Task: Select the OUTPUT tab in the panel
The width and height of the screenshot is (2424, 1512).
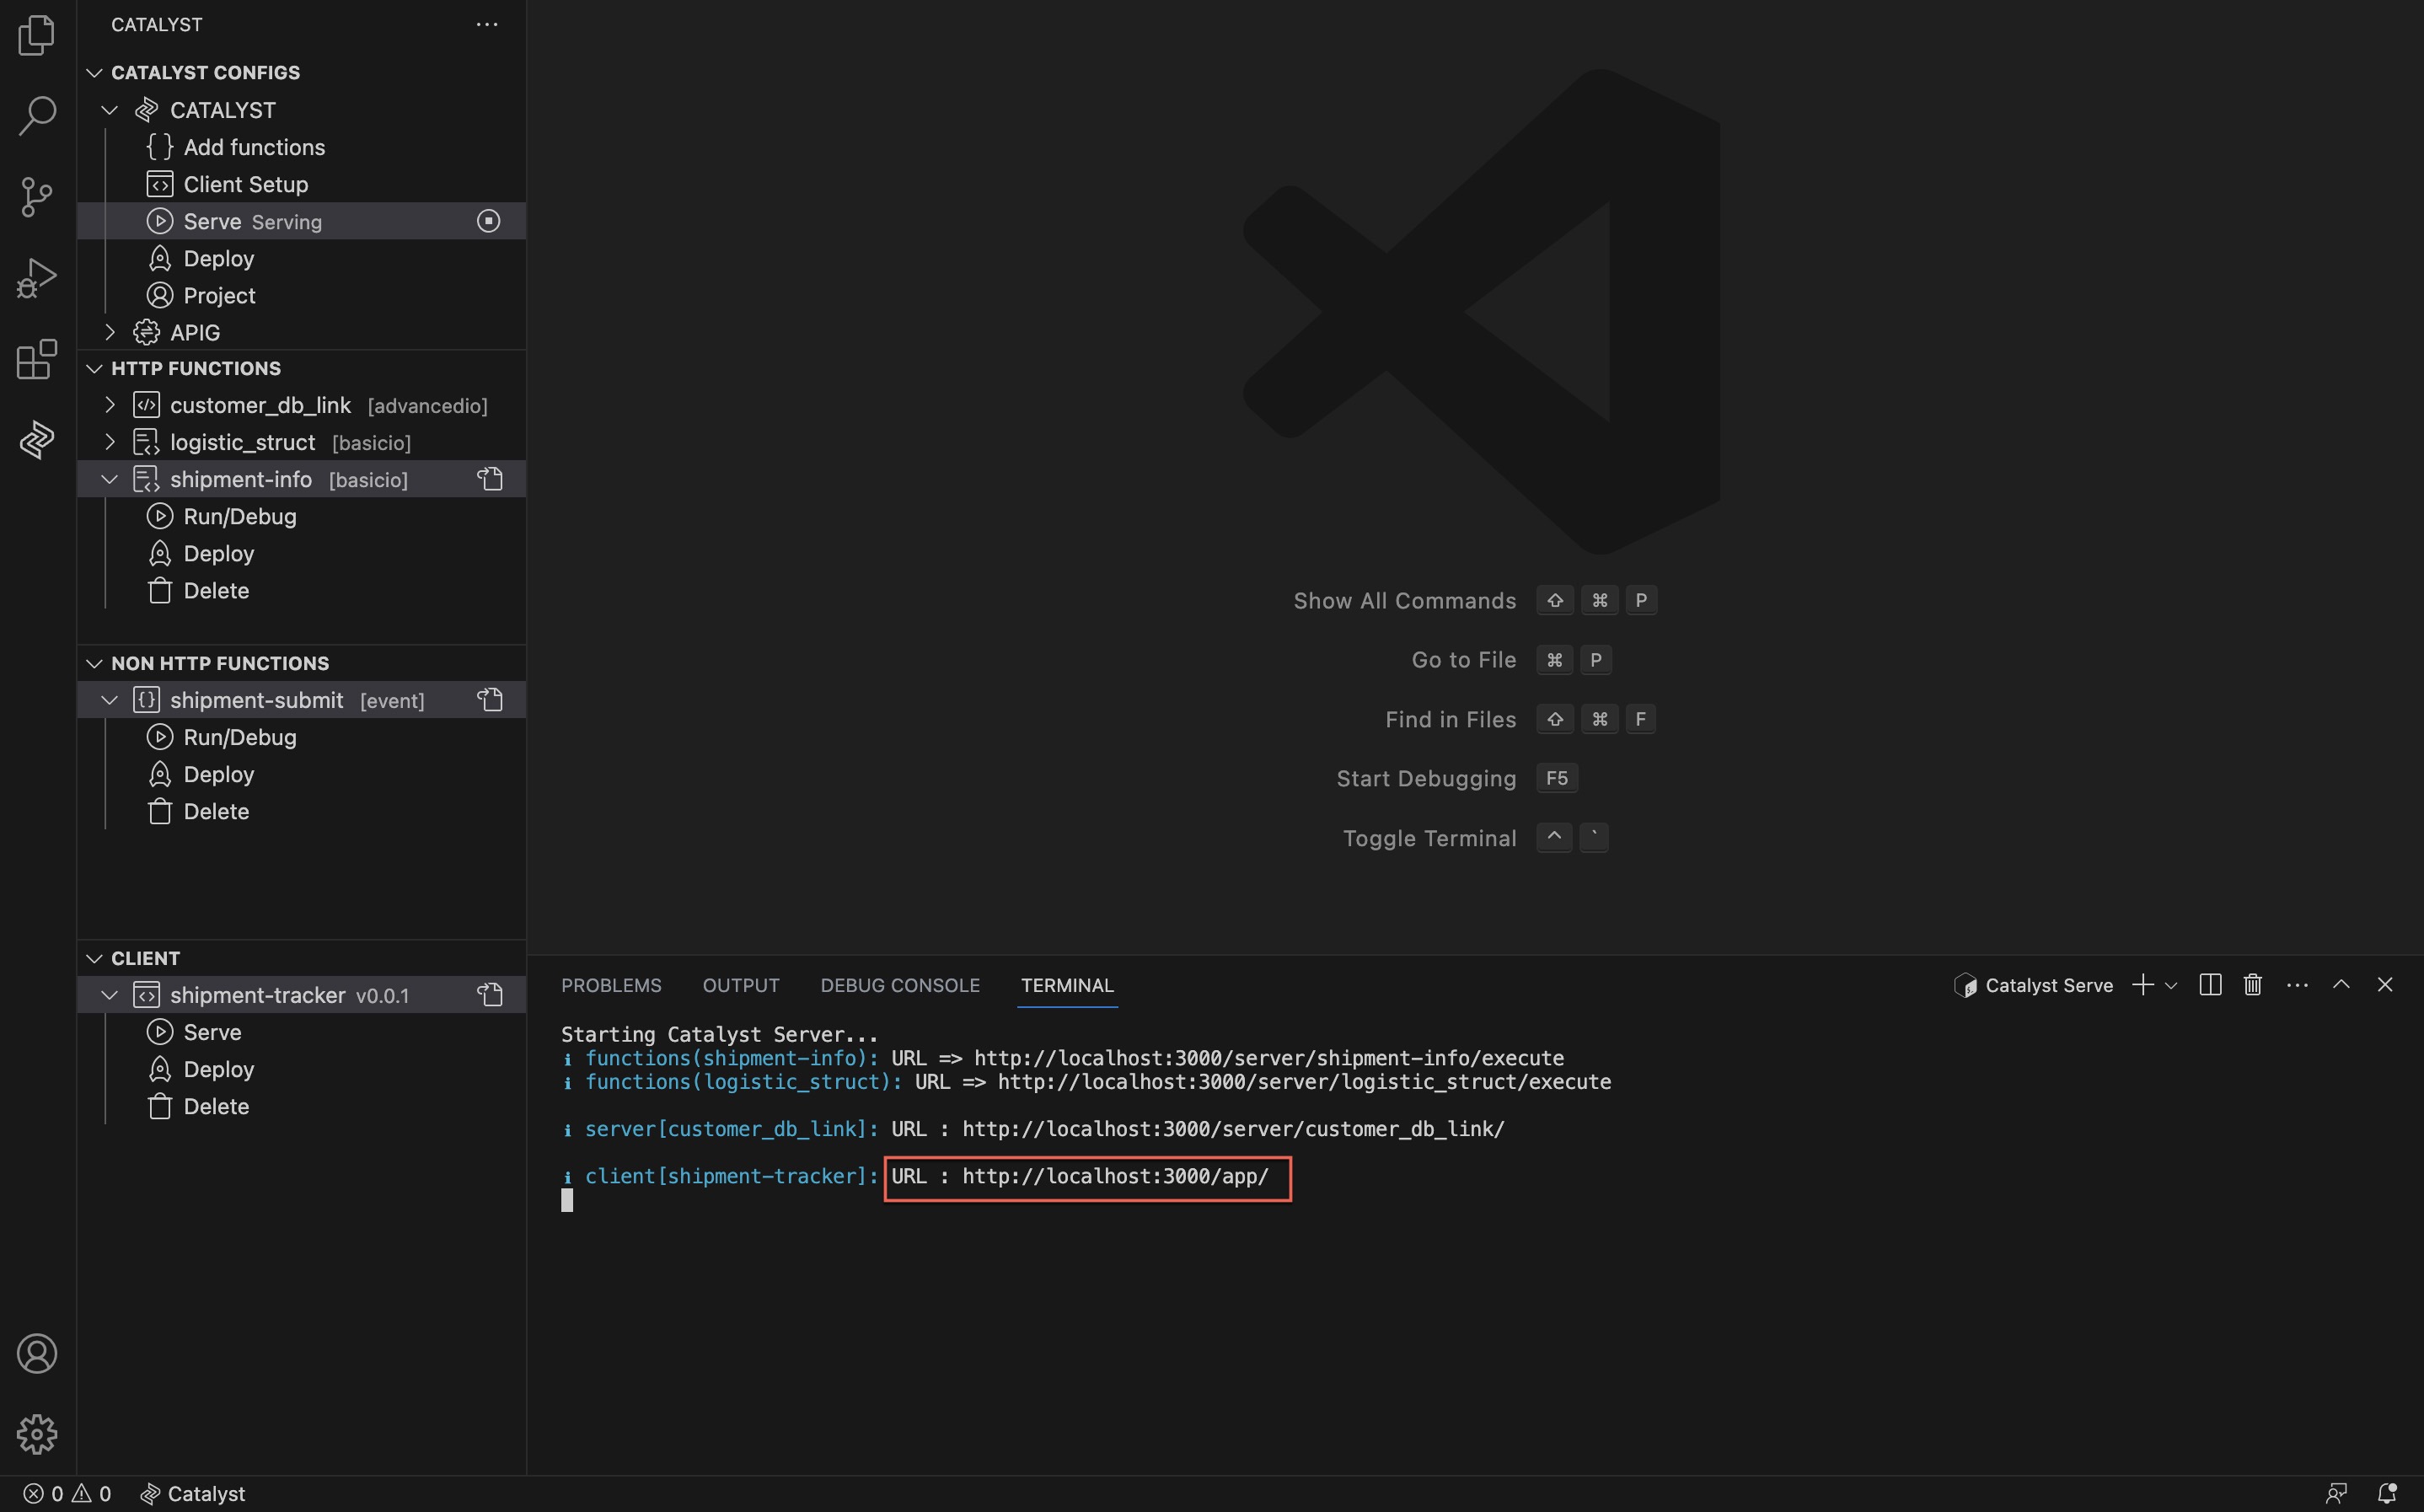Action: coord(740,984)
